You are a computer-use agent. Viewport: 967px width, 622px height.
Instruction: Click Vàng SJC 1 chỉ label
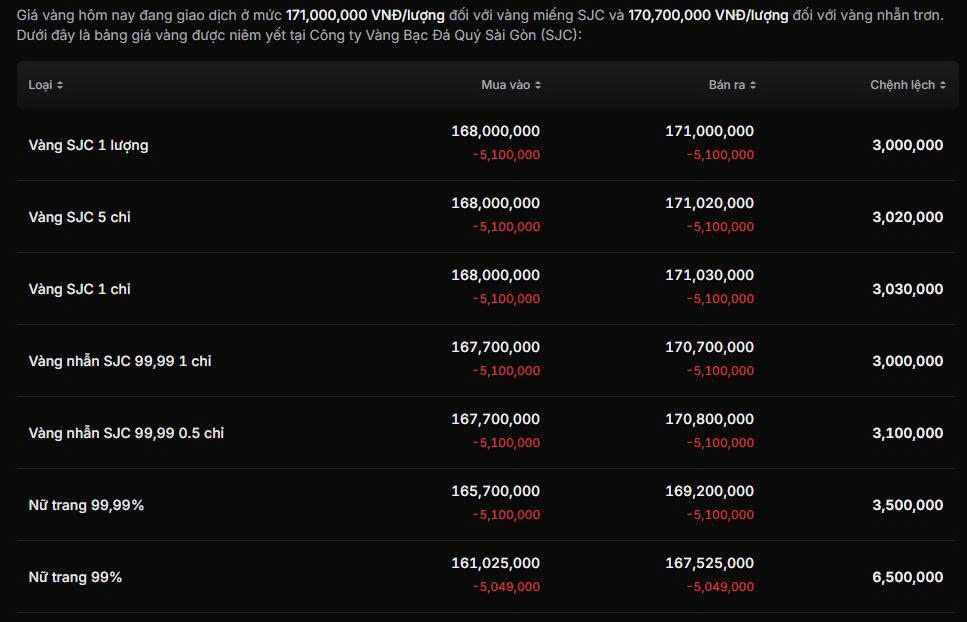click(x=79, y=289)
